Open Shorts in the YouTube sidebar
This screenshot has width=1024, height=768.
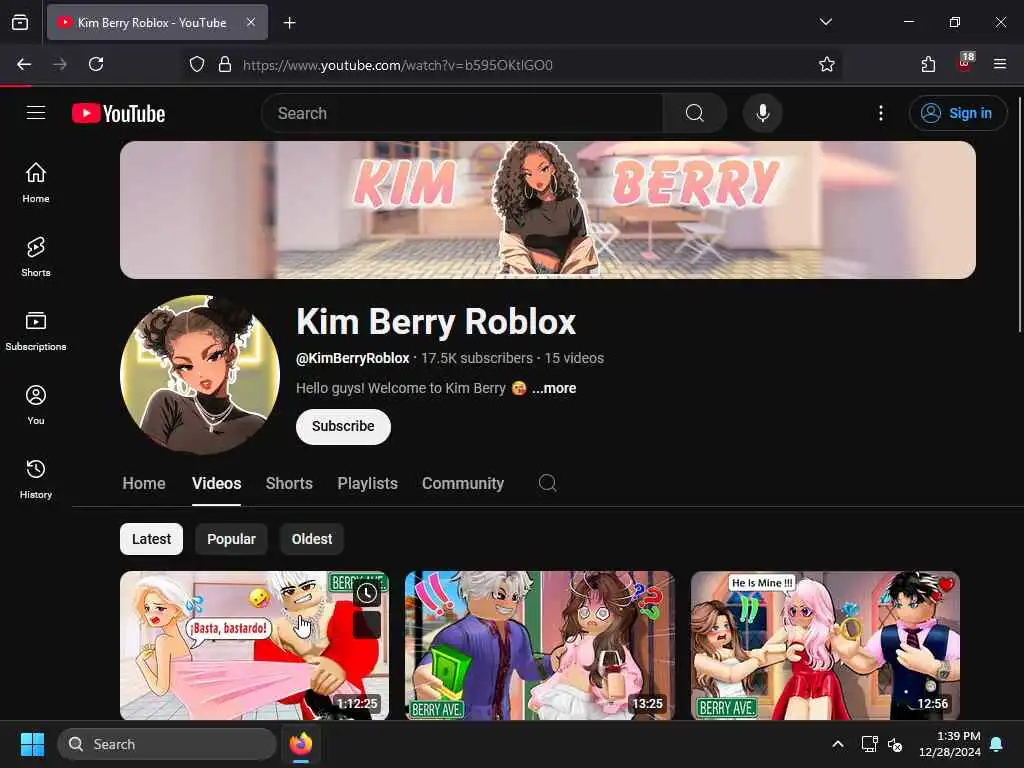coord(36,257)
